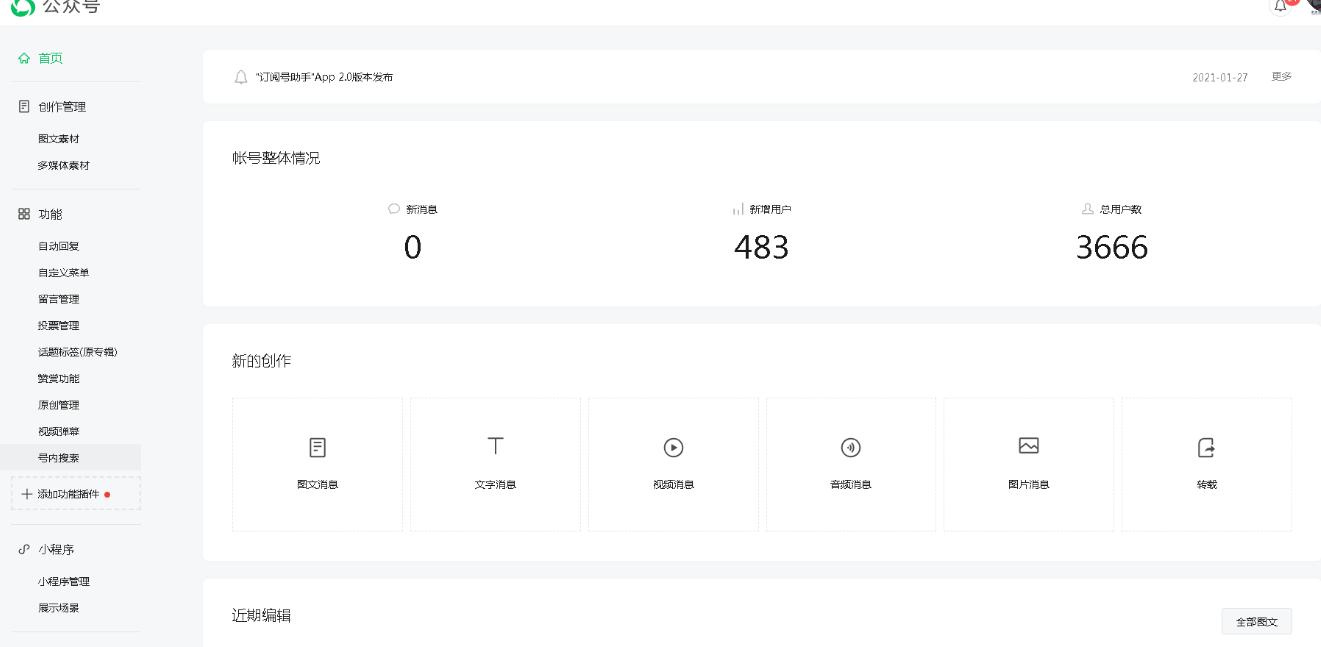Click the user avatar in the header
This screenshot has height=647, width=1321.
[x=1313, y=5]
